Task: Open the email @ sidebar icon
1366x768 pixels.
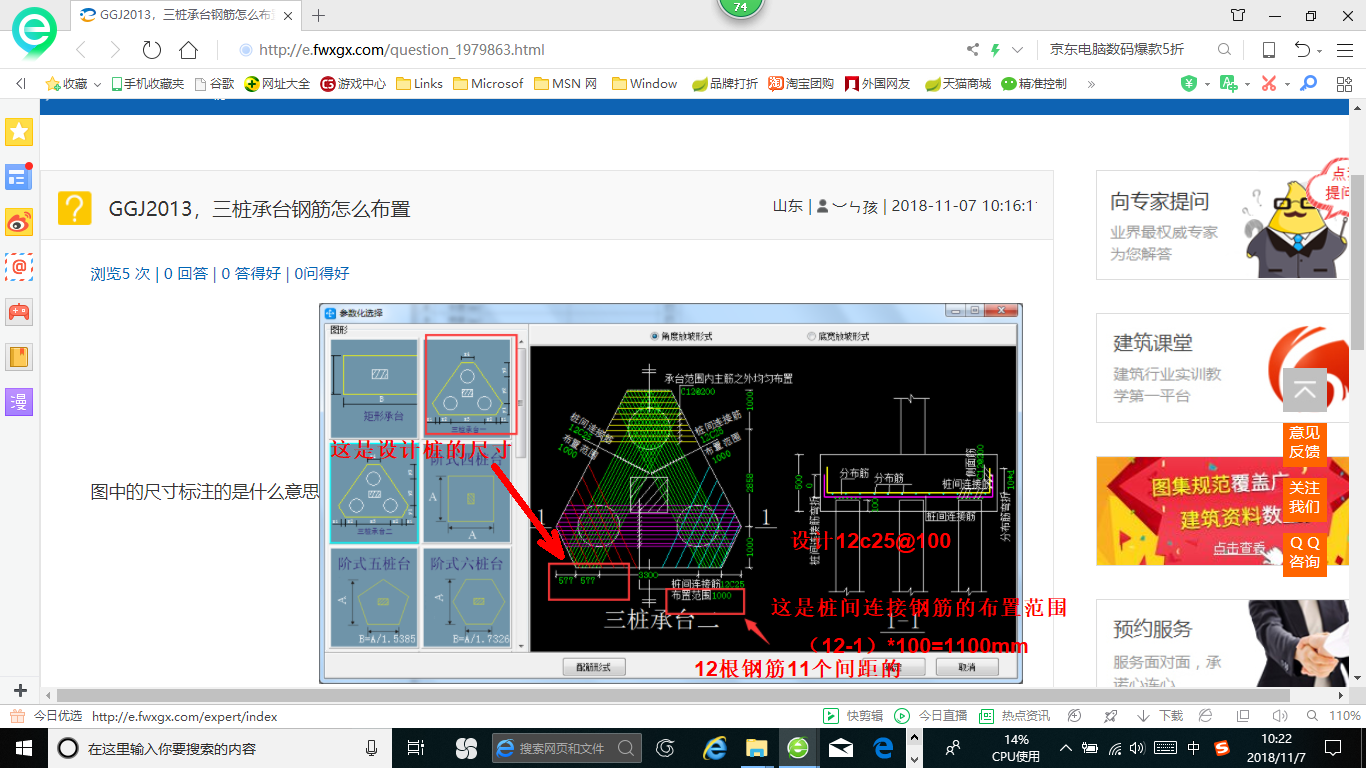Action: coord(19,267)
